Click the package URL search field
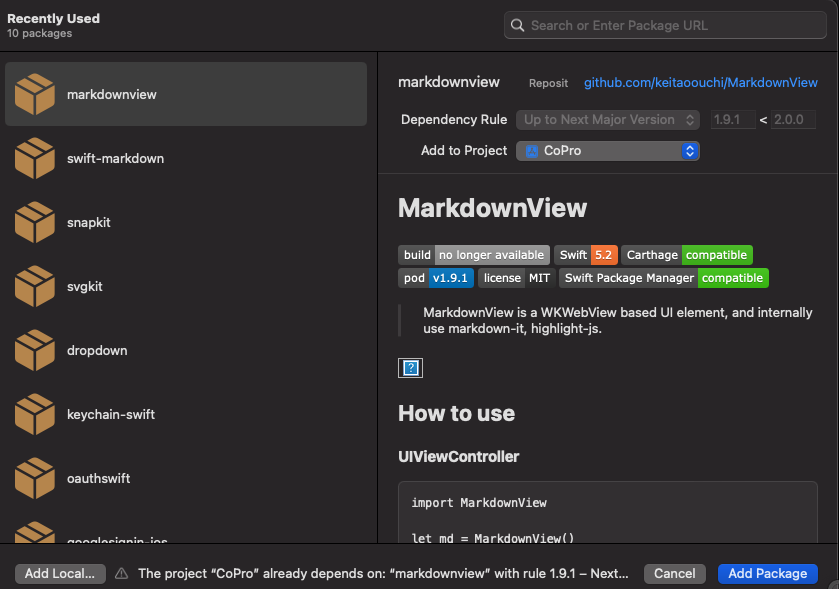Screen dimensions: 839x589 [665, 25]
